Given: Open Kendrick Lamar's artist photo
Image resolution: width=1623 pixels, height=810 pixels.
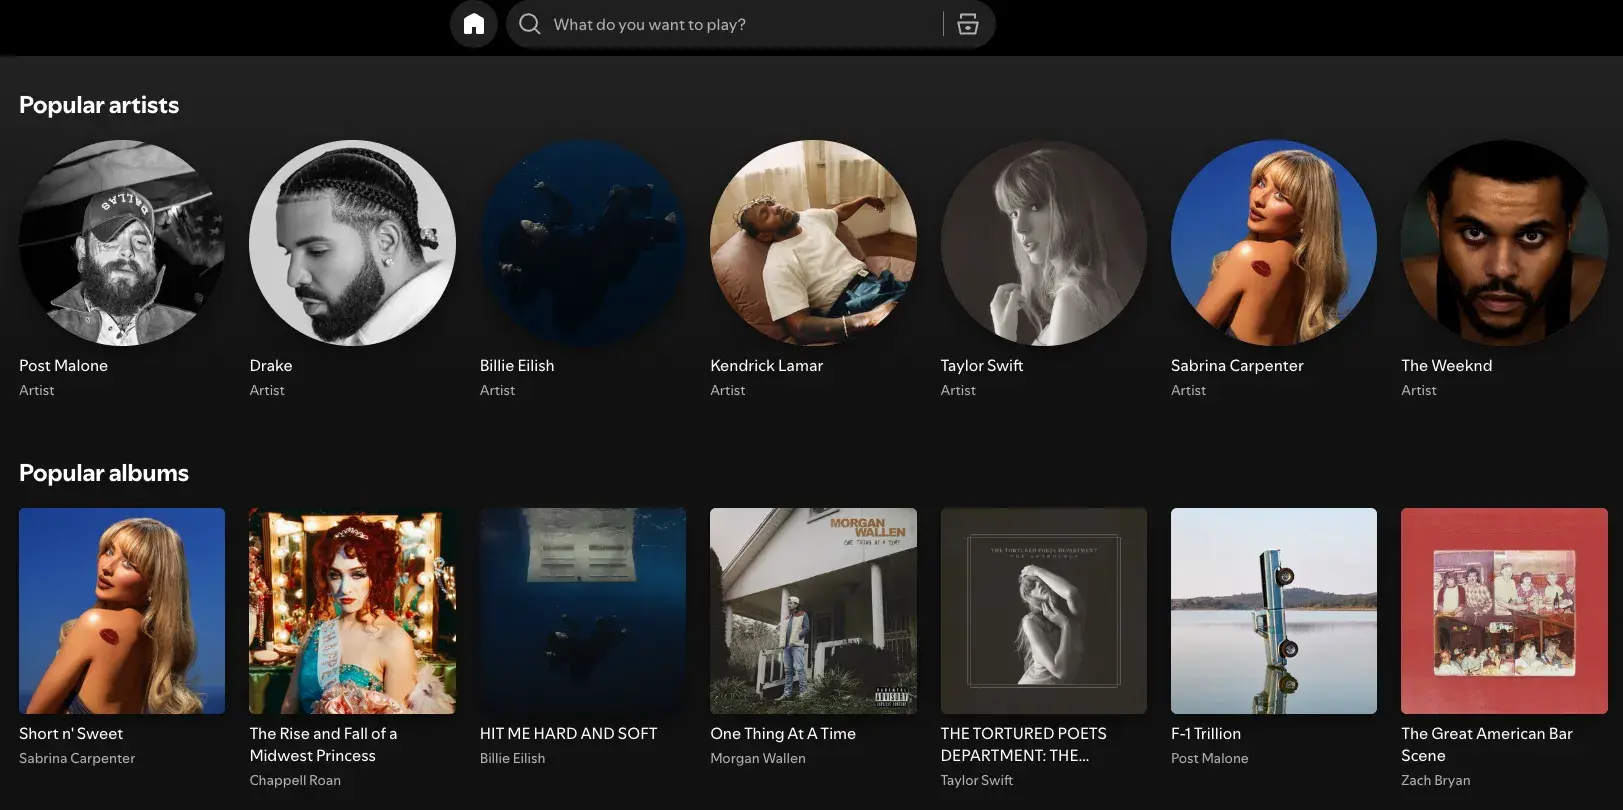Looking at the screenshot, I should (x=813, y=243).
